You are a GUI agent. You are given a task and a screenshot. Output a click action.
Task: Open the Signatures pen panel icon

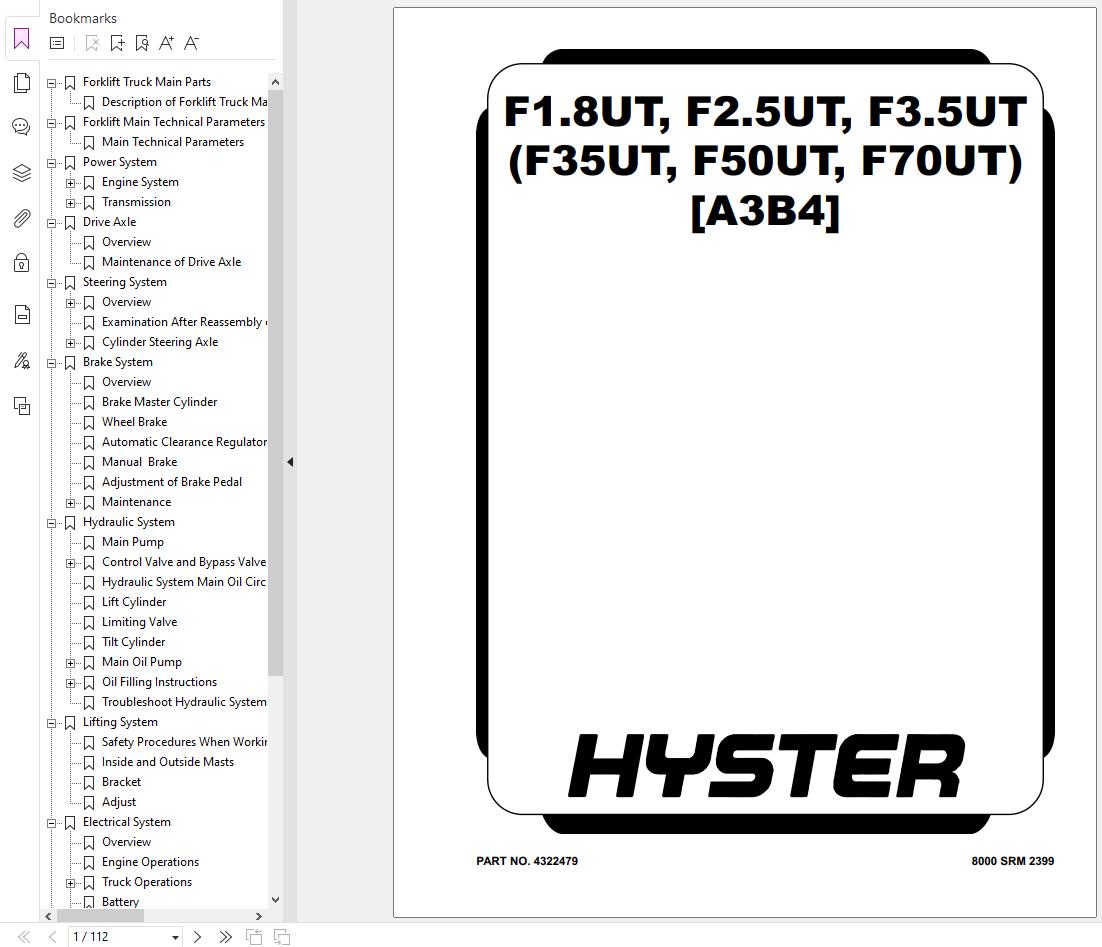point(22,361)
